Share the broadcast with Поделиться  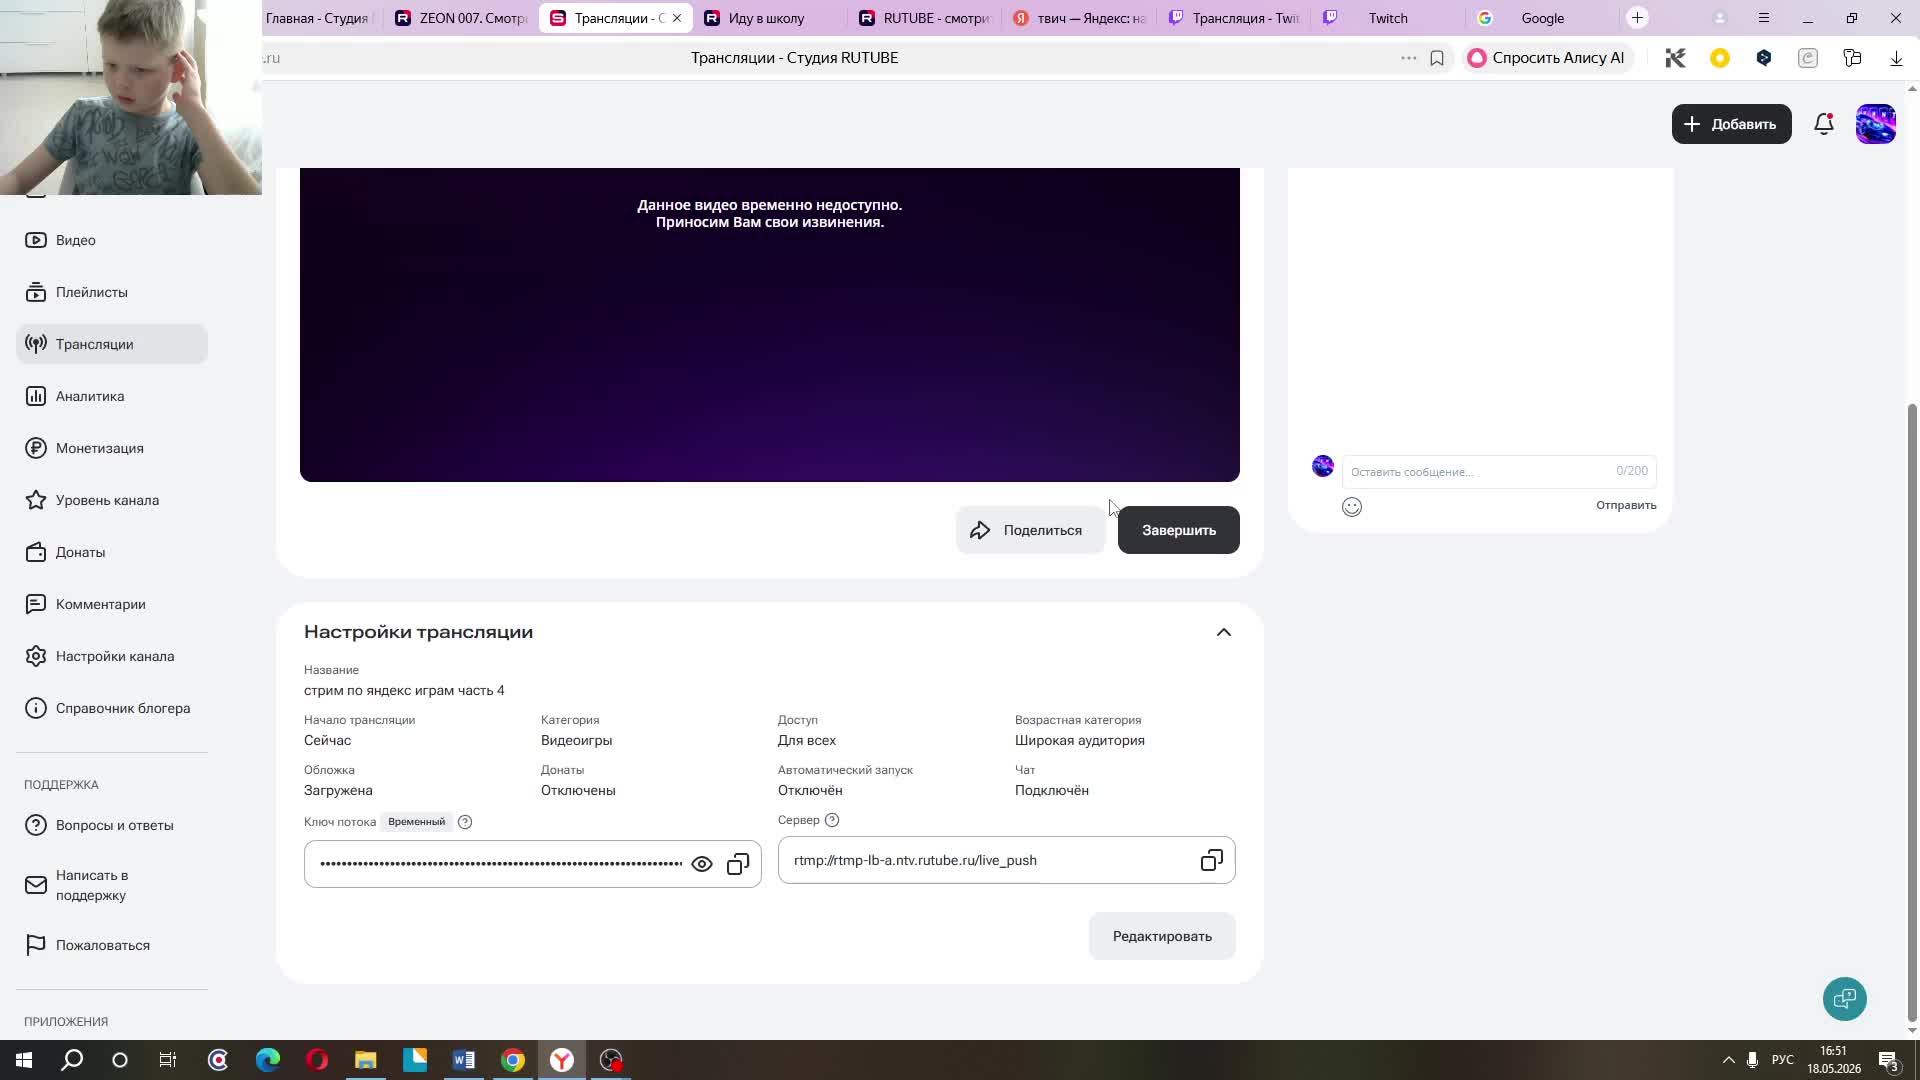(1030, 530)
